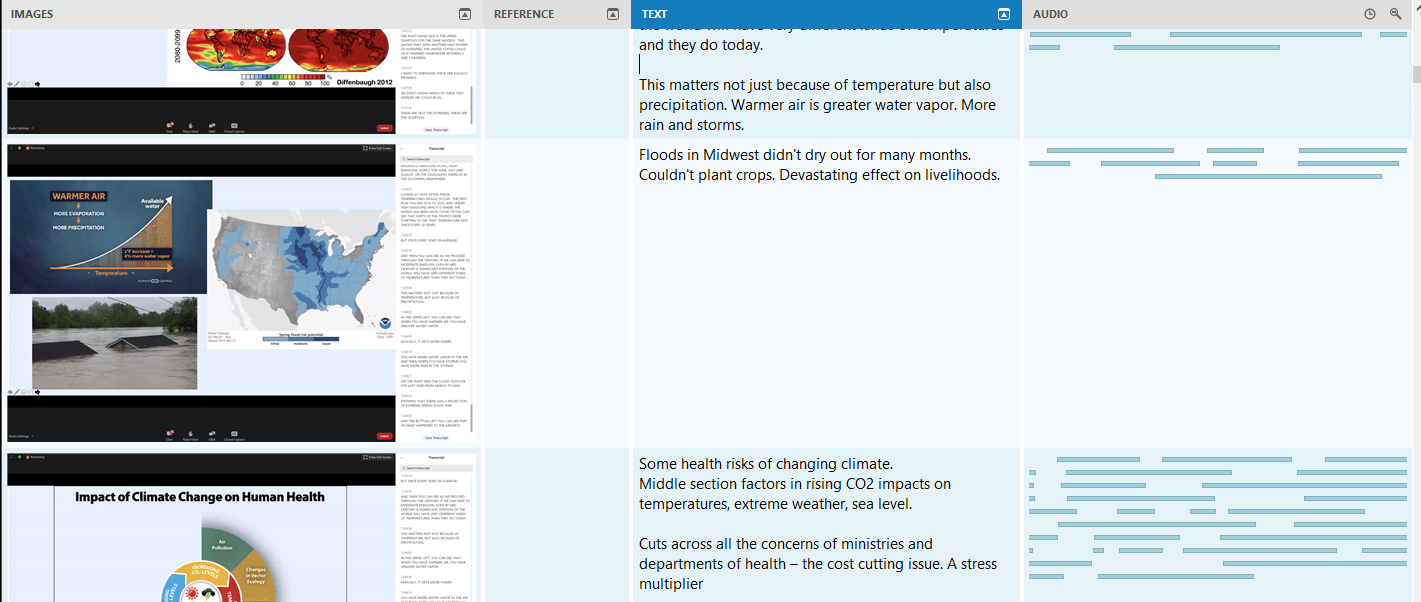The width and height of the screenshot is (1421, 602).
Task: Open the clock icon in the AUDIO panel header
Action: click(x=1370, y=13)
